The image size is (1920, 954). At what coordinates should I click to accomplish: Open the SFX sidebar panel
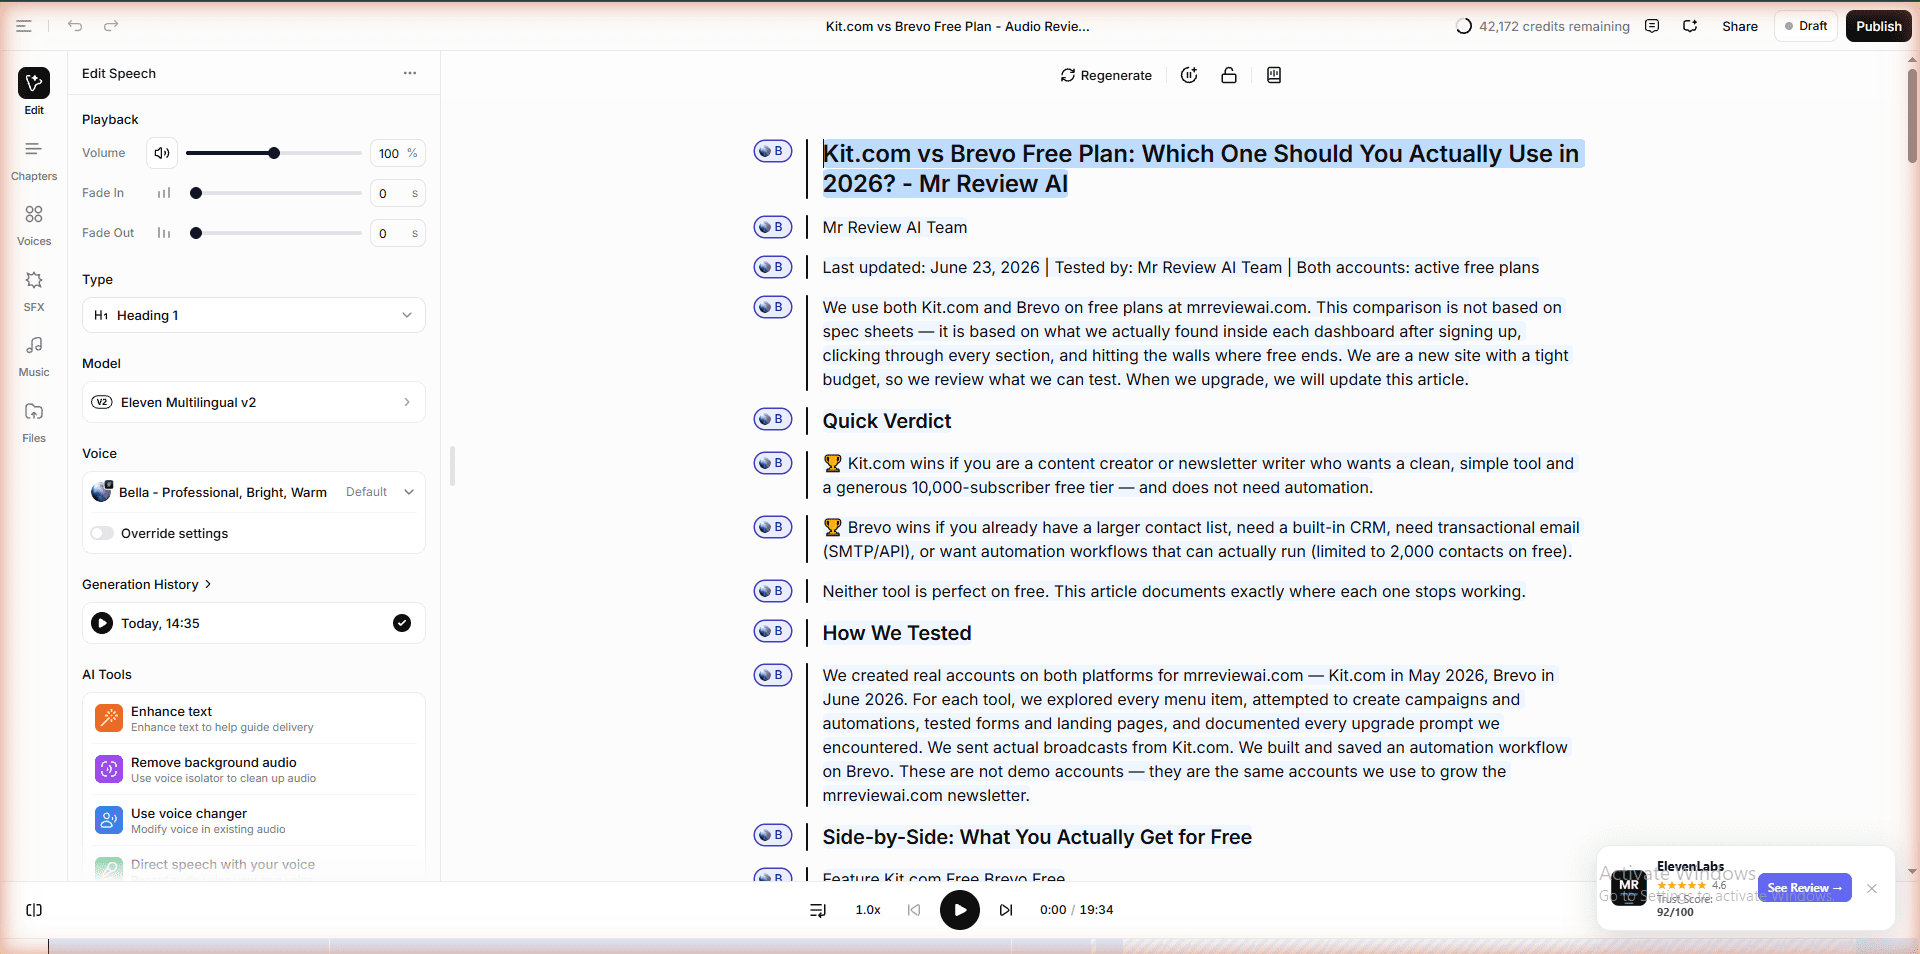tap(34, 291)
